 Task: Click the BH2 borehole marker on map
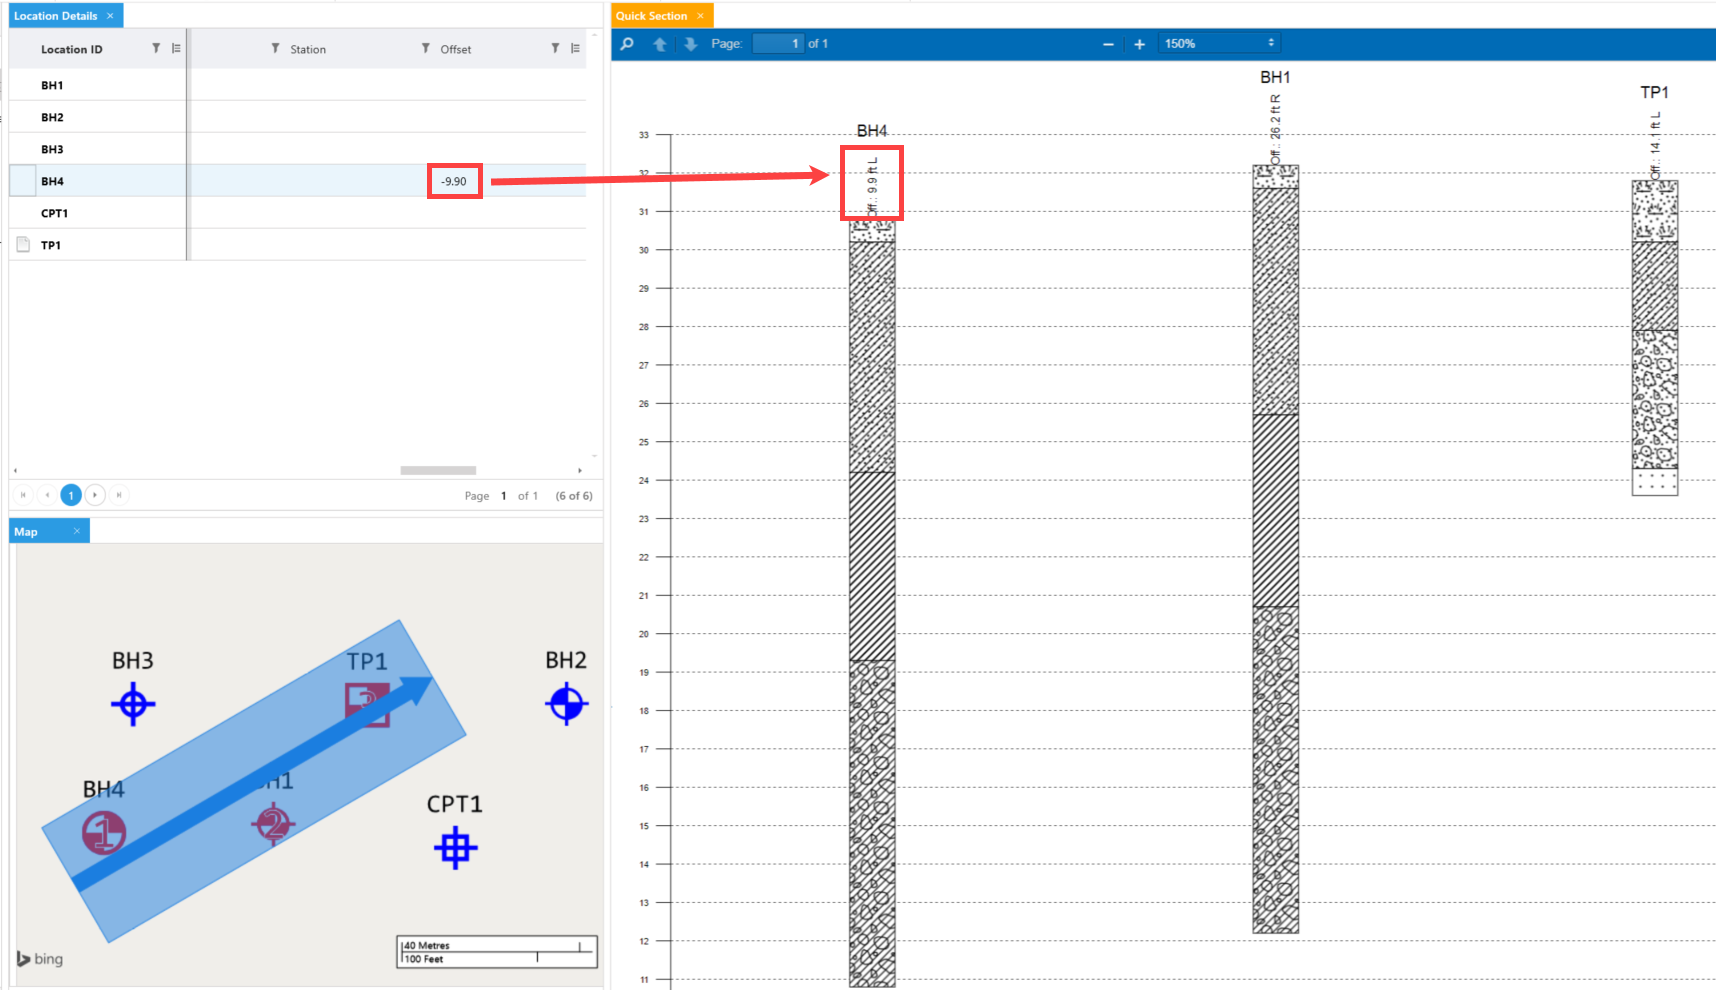click(566, 703)
